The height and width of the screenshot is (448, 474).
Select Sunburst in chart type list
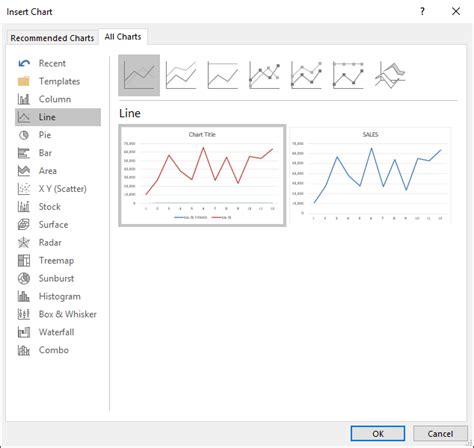[58, 278]
